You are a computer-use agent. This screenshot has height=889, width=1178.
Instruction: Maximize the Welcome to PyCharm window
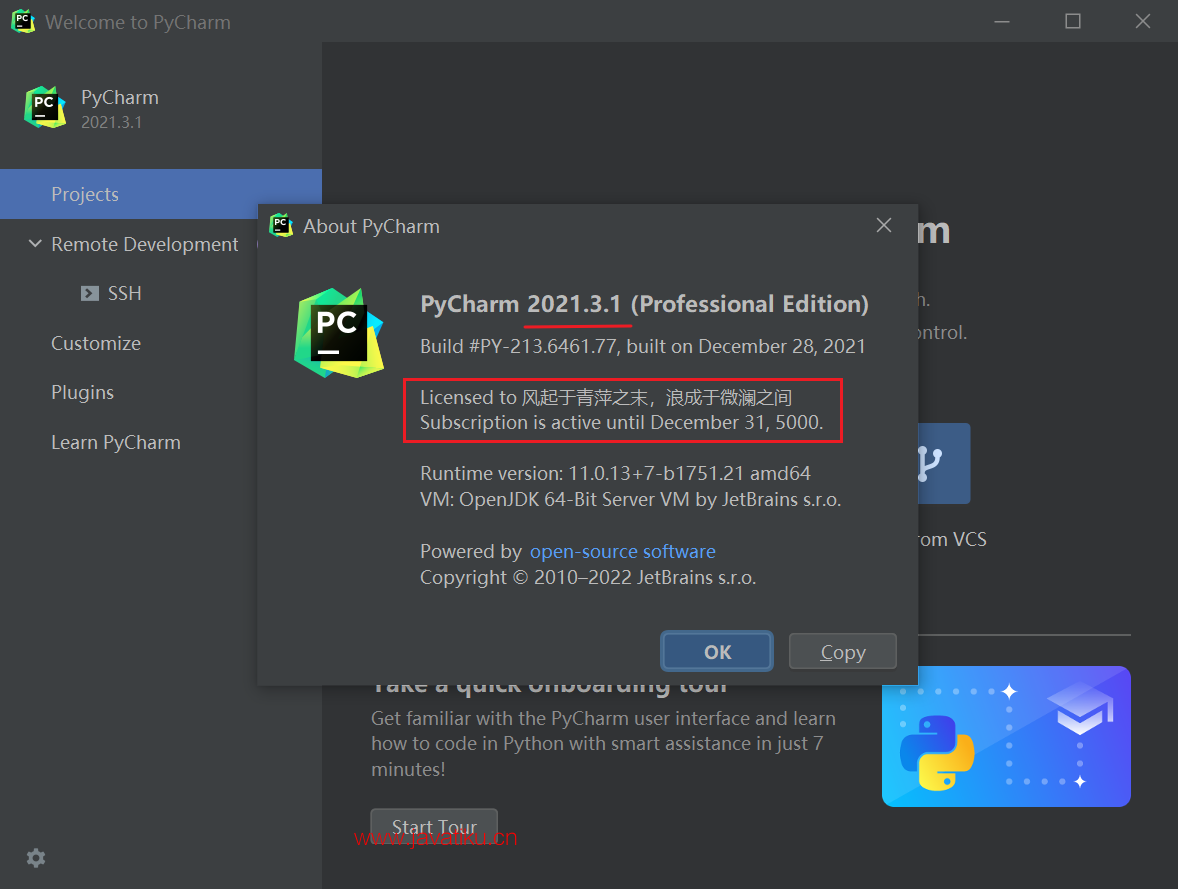[1072, 21]
